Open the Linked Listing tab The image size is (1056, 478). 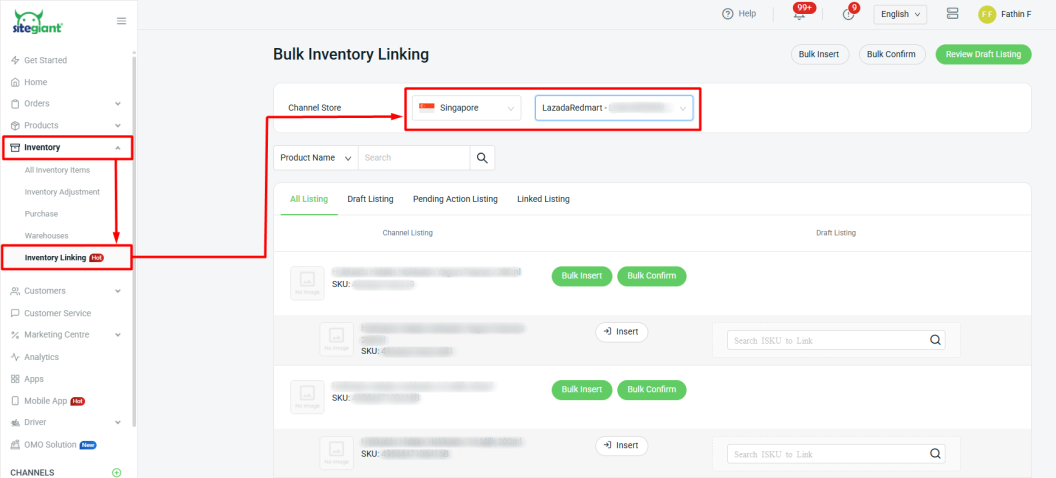[x=543, y=199]
